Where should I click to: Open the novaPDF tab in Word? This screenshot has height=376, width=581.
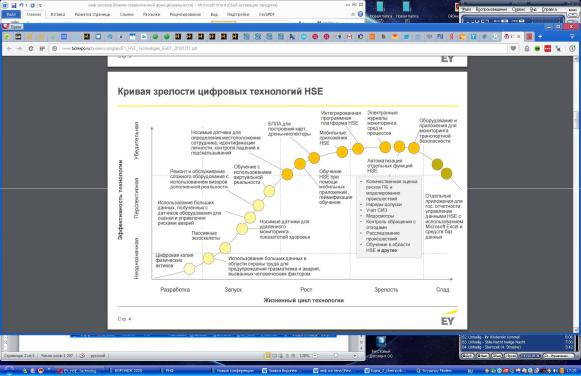tap(267, 14)
